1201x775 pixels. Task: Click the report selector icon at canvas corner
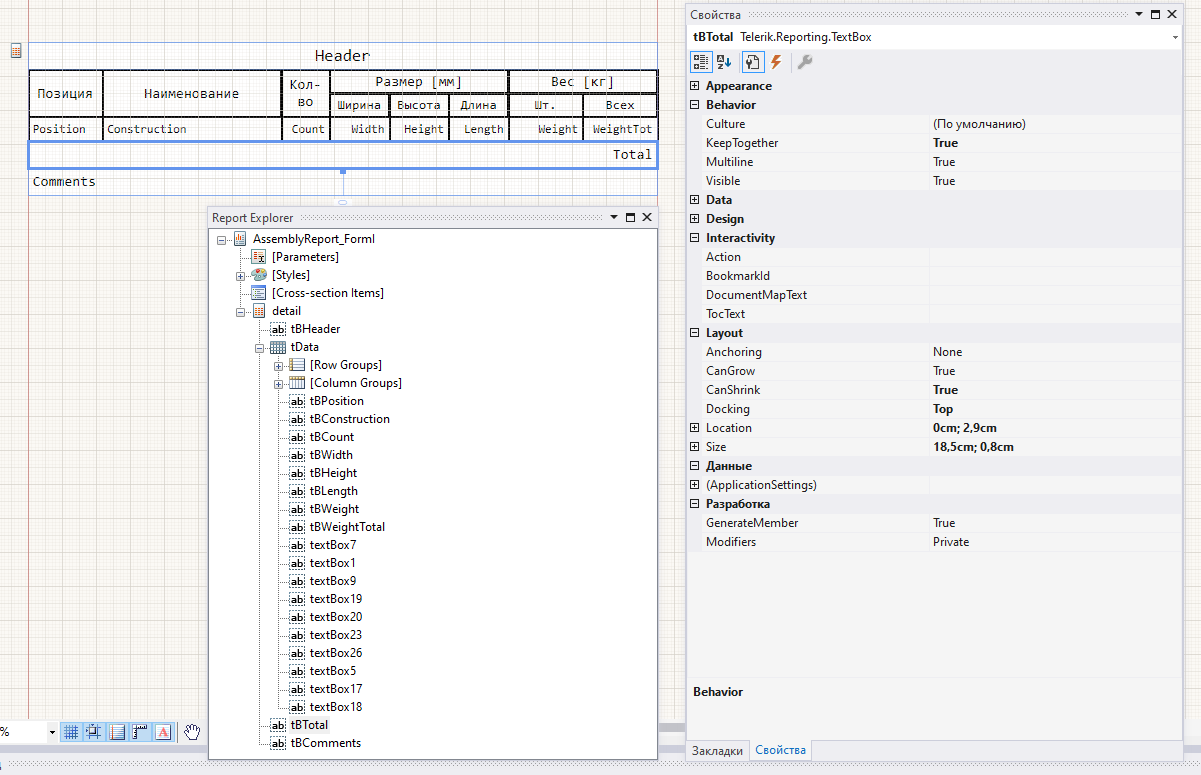point(17,51)
